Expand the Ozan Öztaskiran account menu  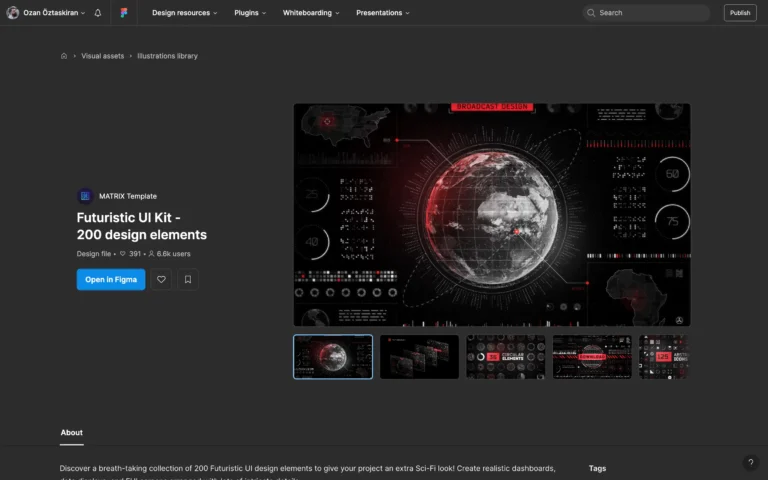coord(54,13)
